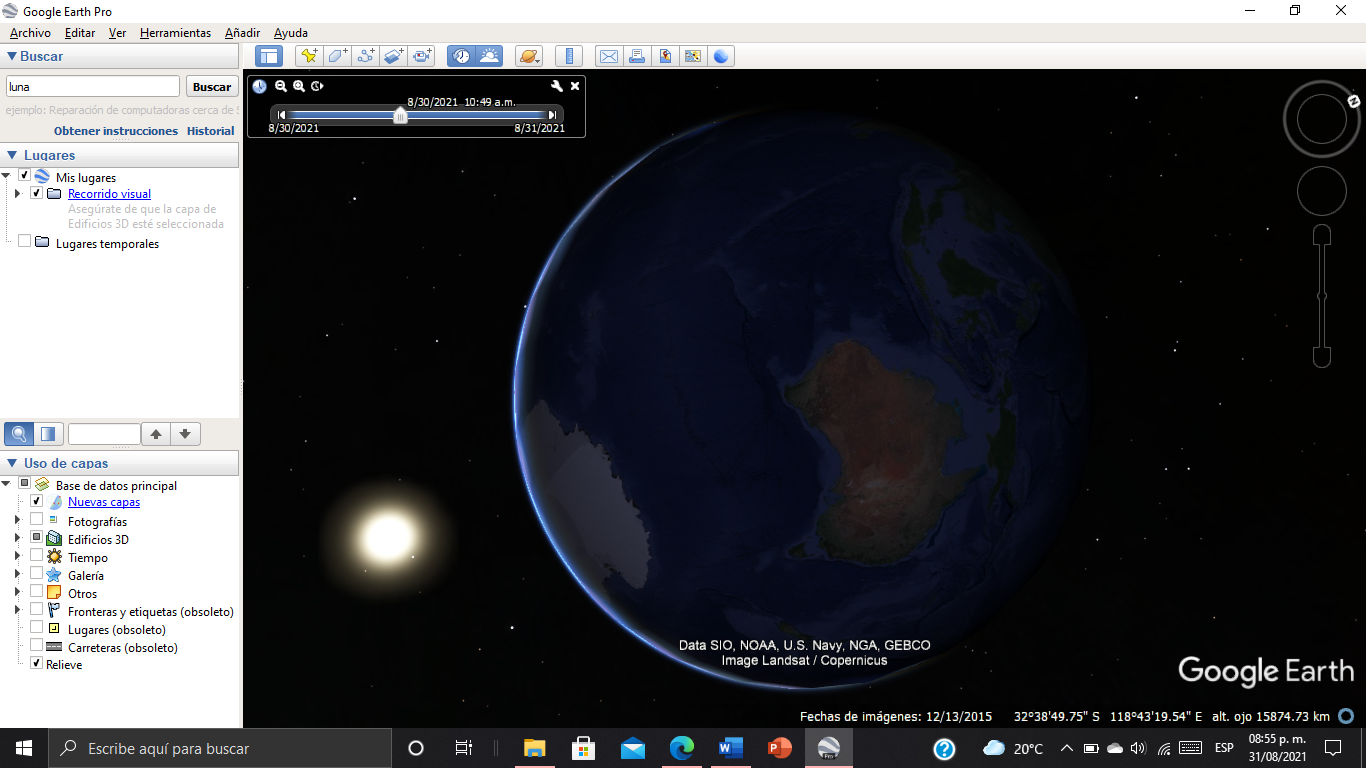
Task: Open the planet switcher (Saturn) icon
Action: point(529,56)
